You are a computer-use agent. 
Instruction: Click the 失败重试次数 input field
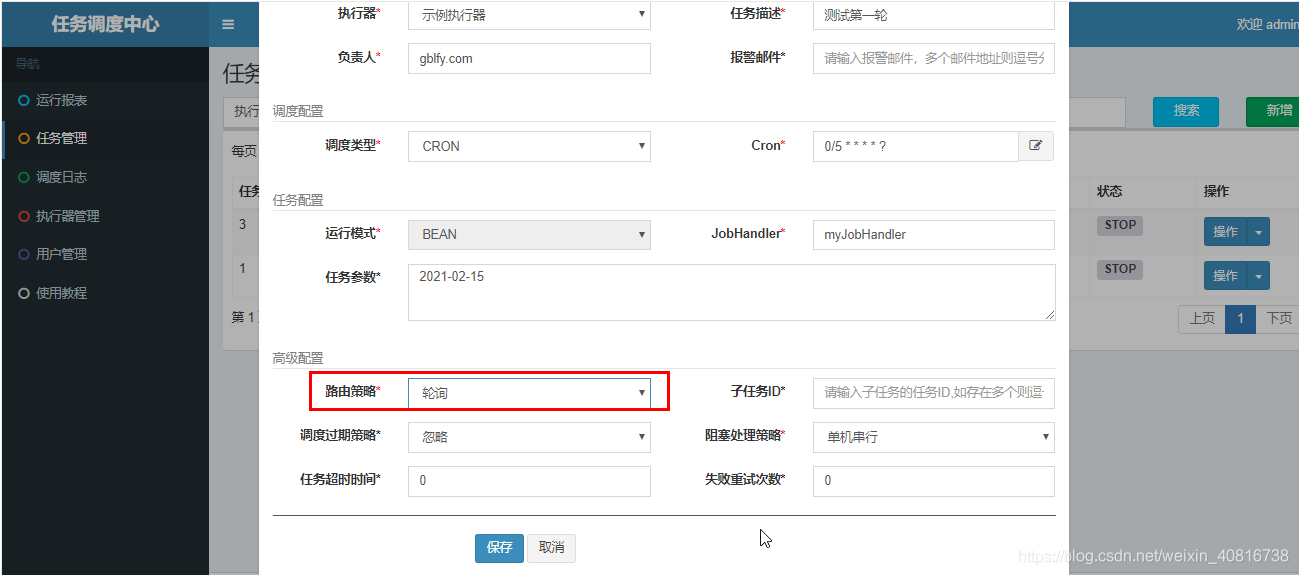coord(933,481)
